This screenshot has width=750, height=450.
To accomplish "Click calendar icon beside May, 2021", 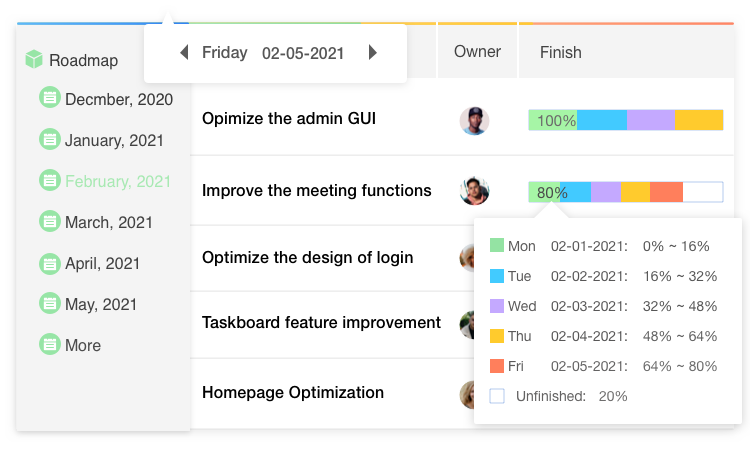I will point(50,303).
